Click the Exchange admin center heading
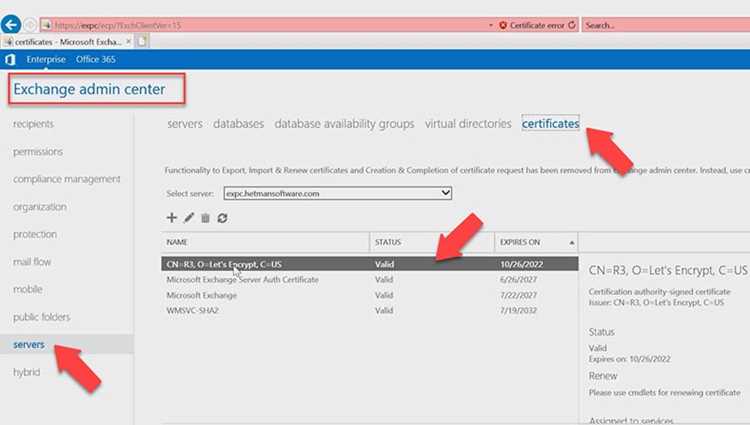The height and width of the screenshot is (425, 750). pyautogui.click(x=89, y=89)
